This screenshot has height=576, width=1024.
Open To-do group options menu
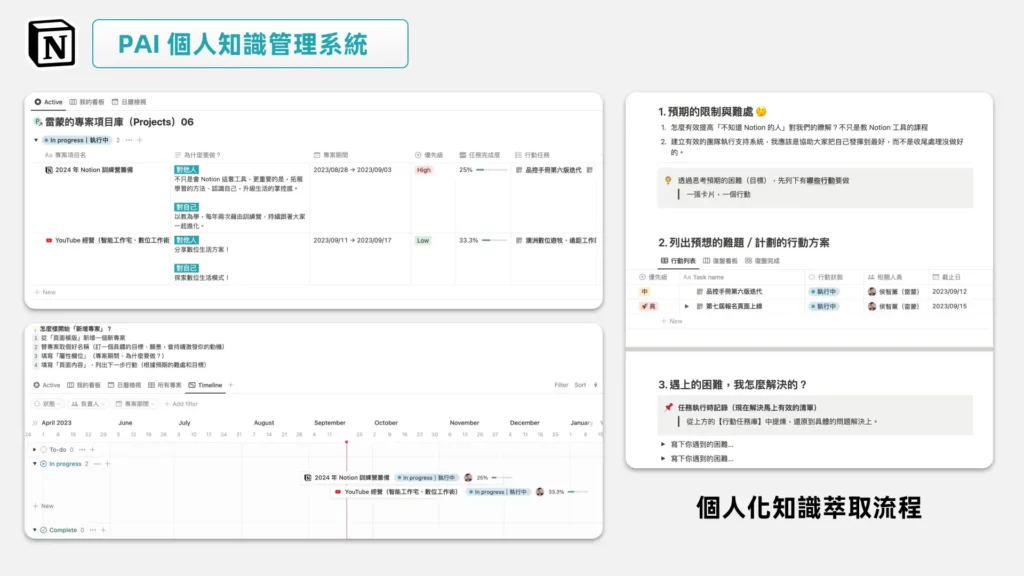click(x=82, y=449)
